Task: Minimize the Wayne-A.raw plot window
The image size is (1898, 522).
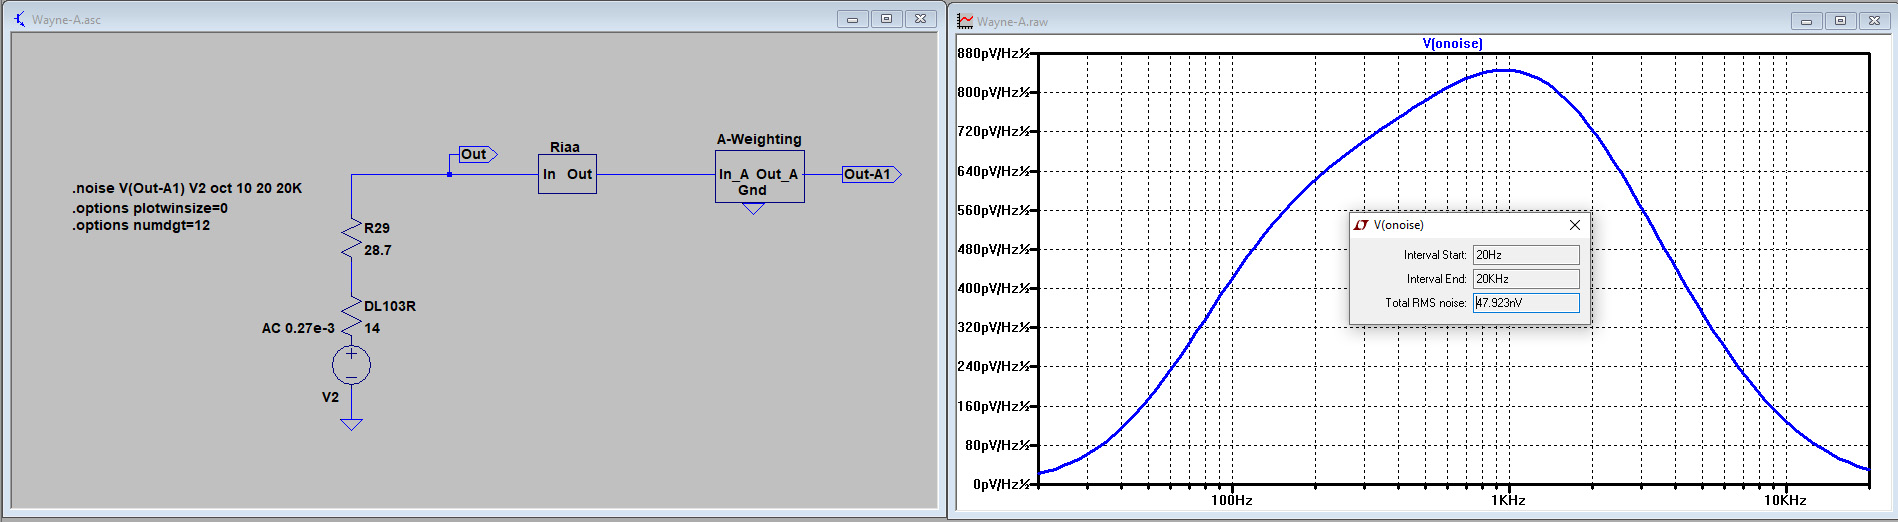Action: [1806, 21]
